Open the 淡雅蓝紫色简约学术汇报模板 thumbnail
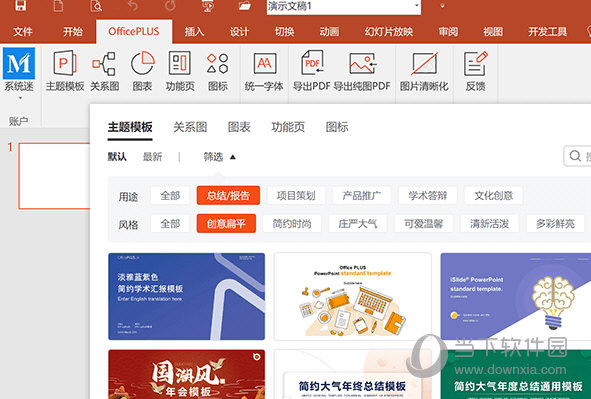591x399 pixels. click(187, 297)
